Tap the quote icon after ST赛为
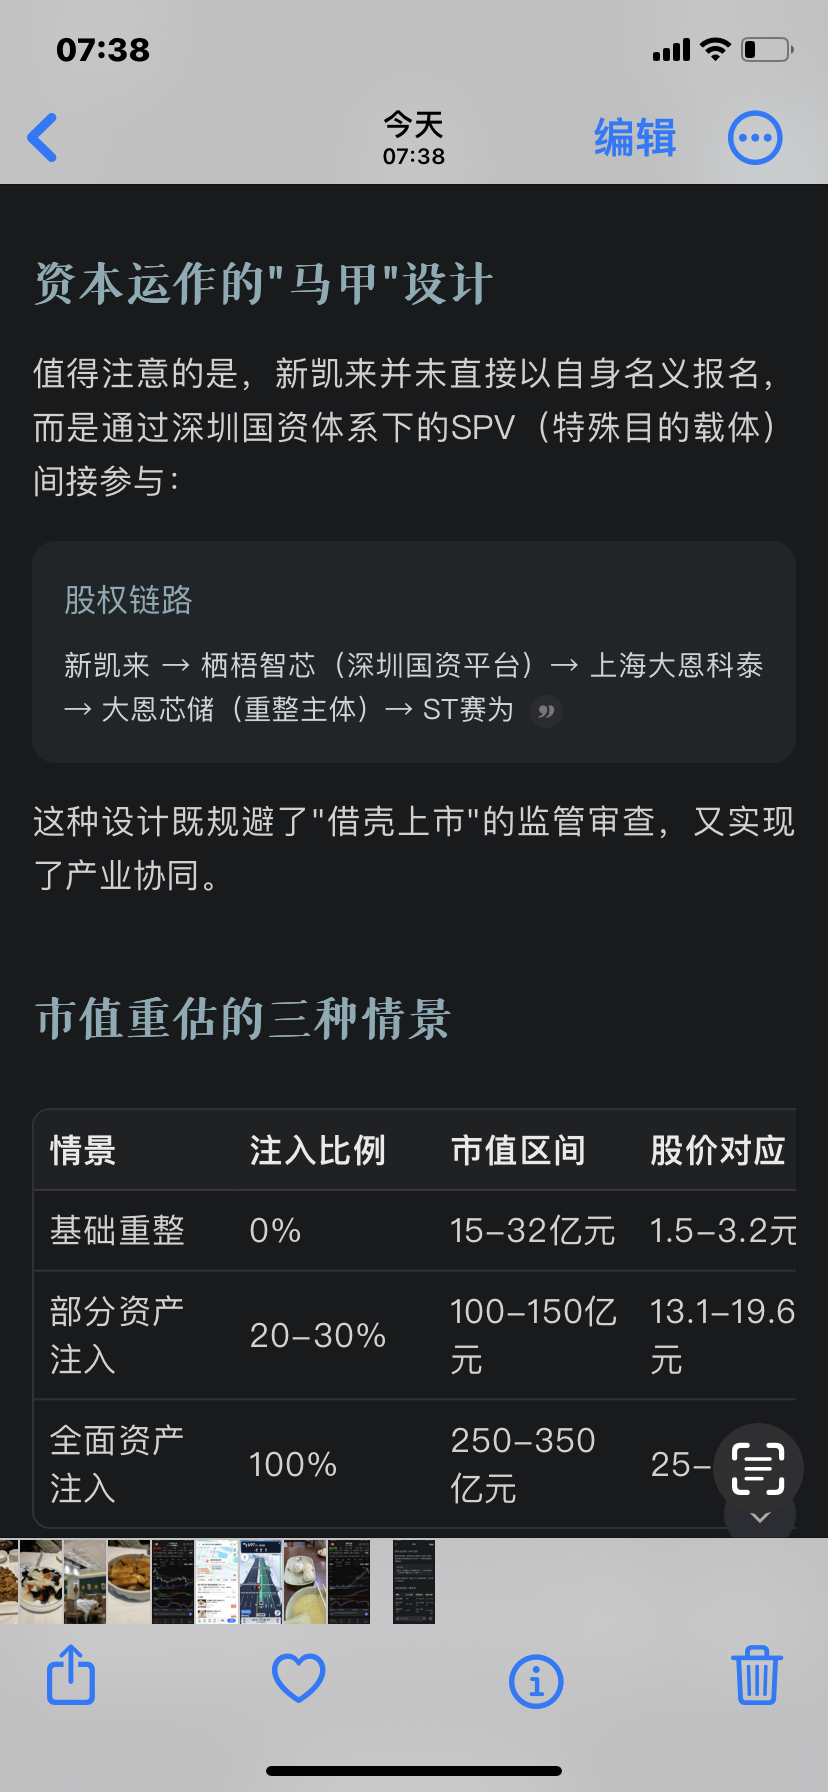 (546, 711)
